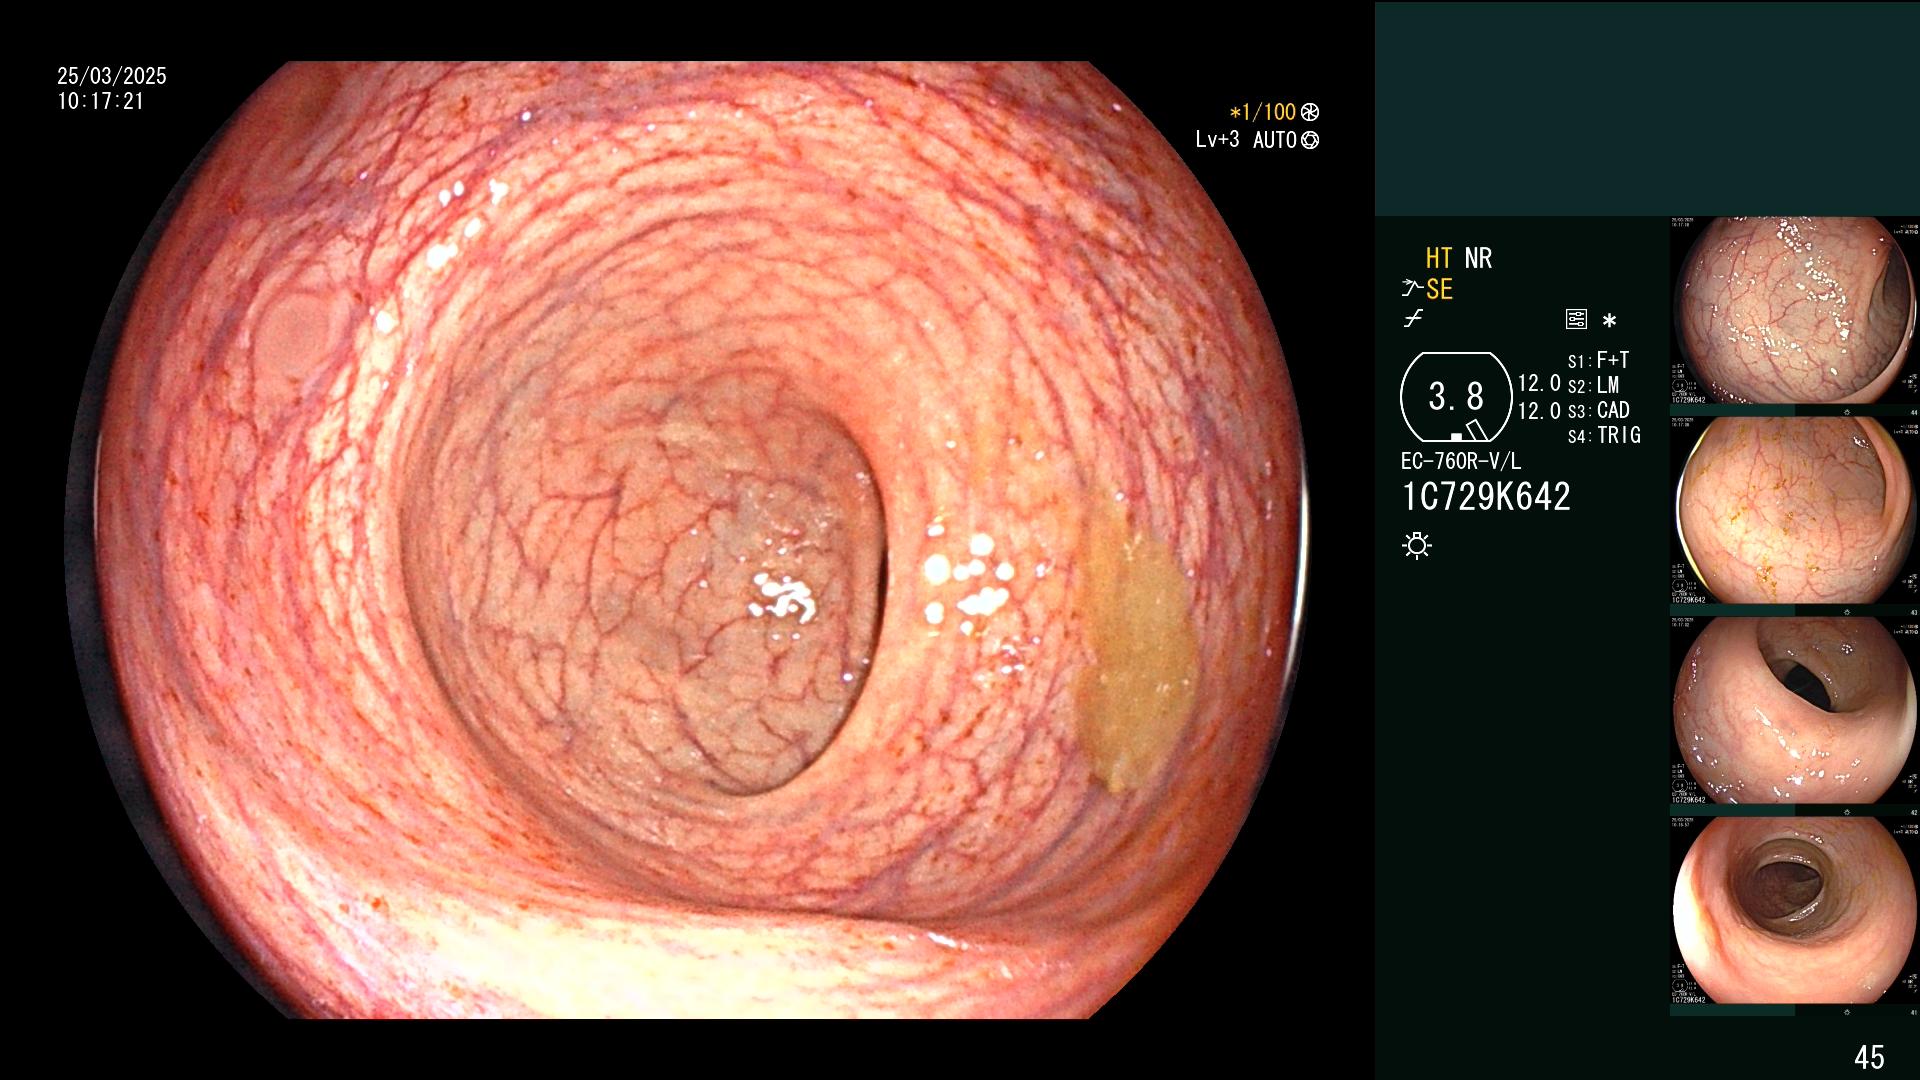Click the scope model EC-760R-V/L
1920x1080 pixels.
(x=1461, y=461)
